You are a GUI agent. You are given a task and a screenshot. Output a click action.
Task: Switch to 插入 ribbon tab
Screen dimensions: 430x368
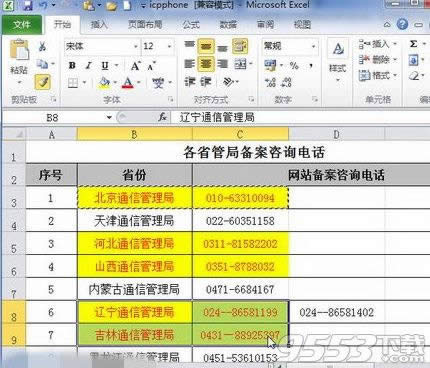click(x=99, y=24)
